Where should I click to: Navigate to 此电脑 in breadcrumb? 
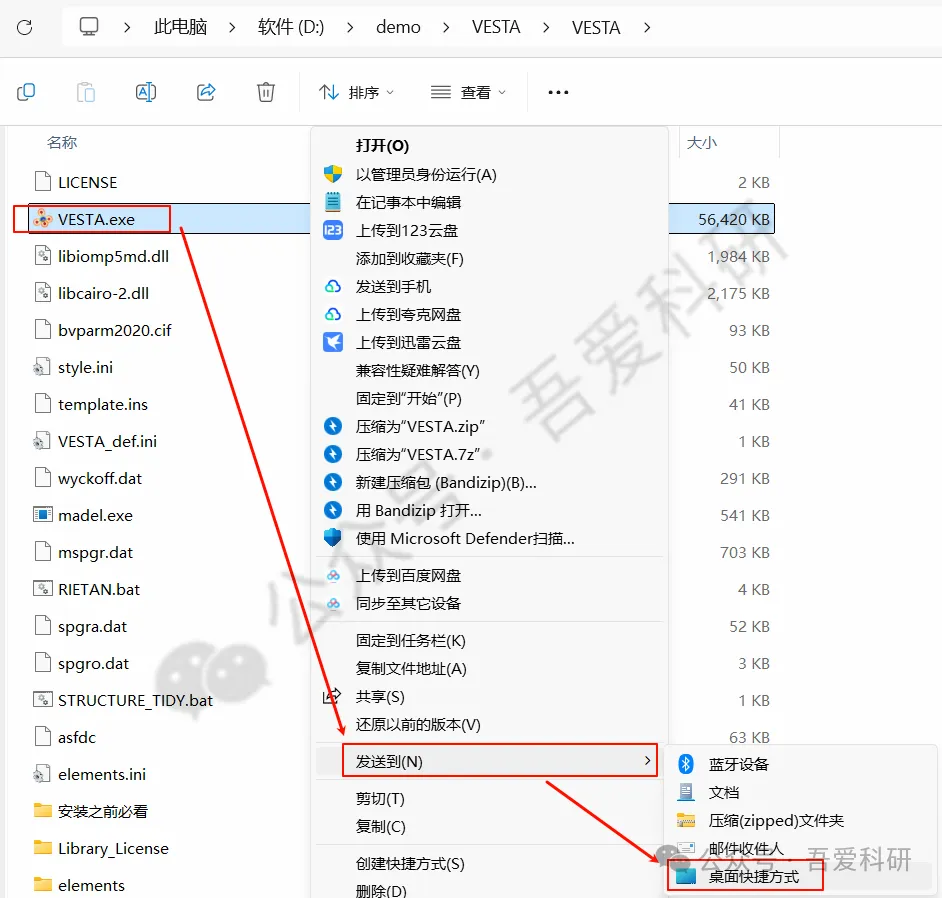coord(180,27)
